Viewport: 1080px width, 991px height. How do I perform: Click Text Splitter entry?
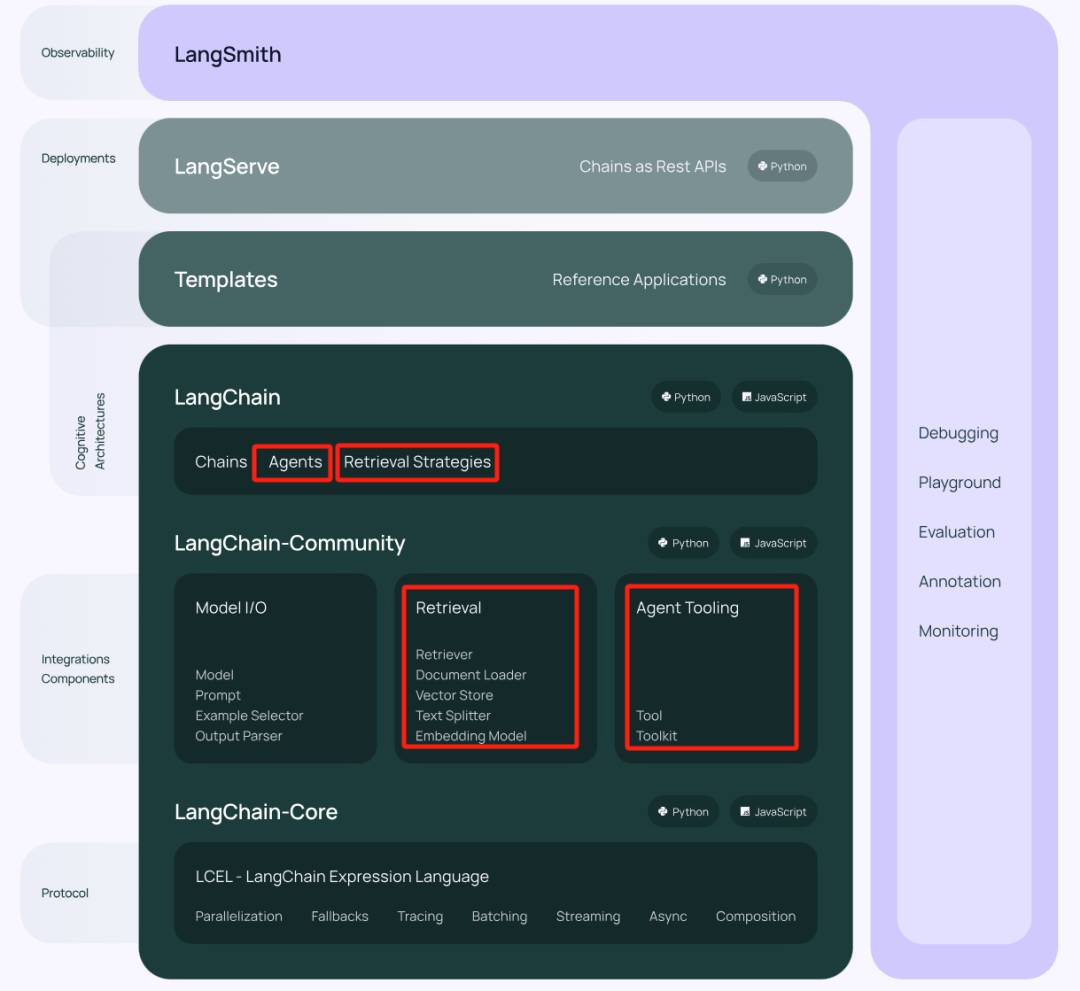[453, 716]
